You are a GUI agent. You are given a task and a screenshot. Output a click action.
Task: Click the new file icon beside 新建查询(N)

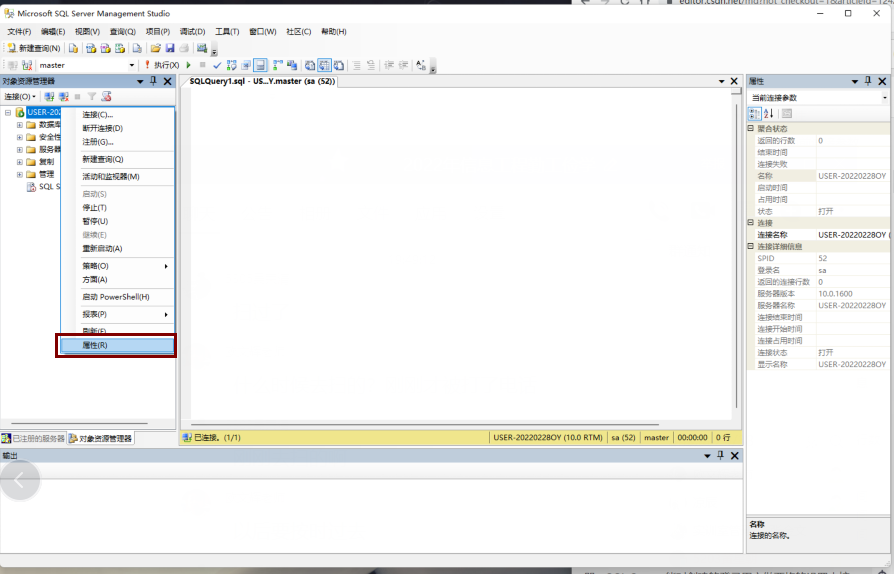click(x=73, y=48)
